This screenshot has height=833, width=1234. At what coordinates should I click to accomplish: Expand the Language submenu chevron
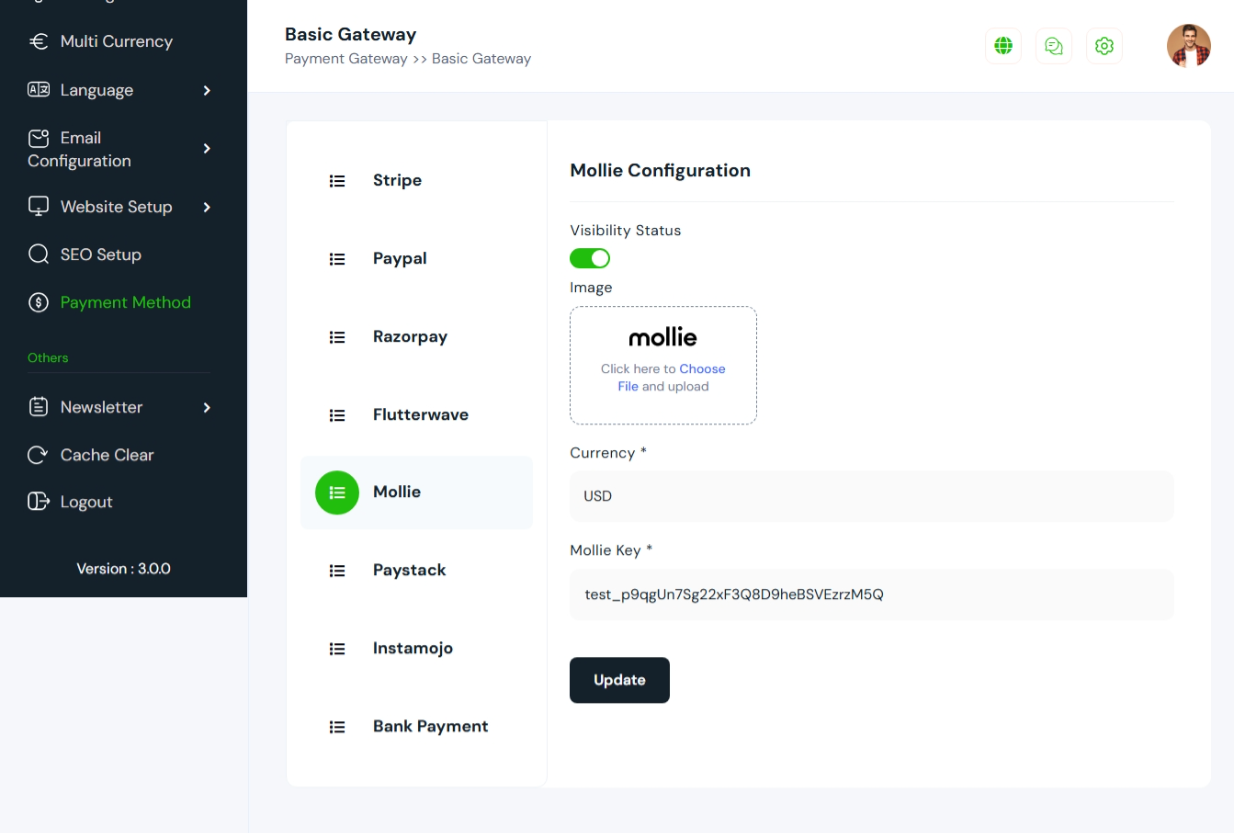tap(207, 90)
